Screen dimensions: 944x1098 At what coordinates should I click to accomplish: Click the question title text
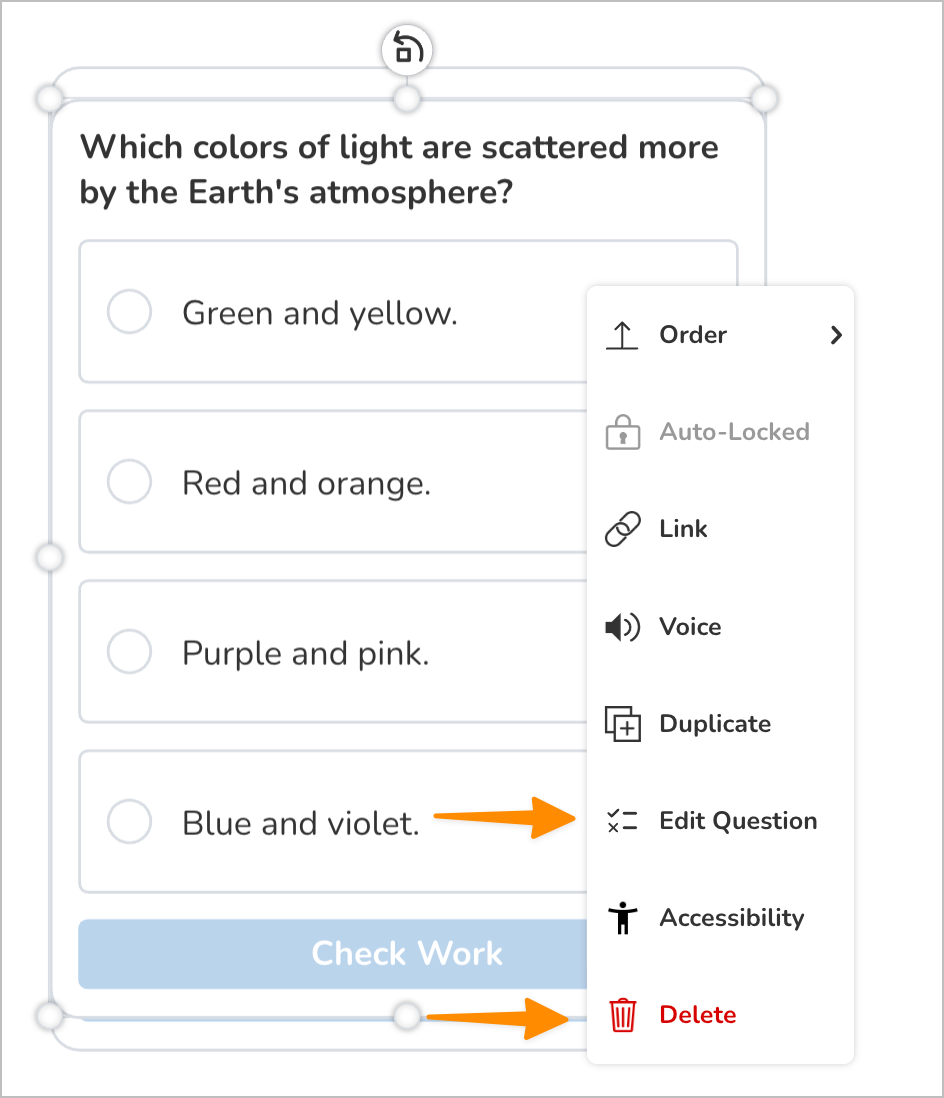click(x=399, y=169)
